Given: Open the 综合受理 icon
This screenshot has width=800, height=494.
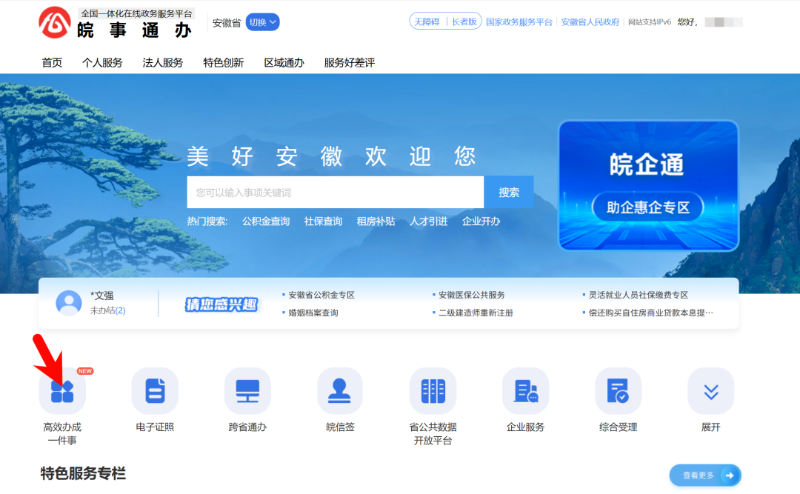Looking at the screenshot, I should point(618,391).
